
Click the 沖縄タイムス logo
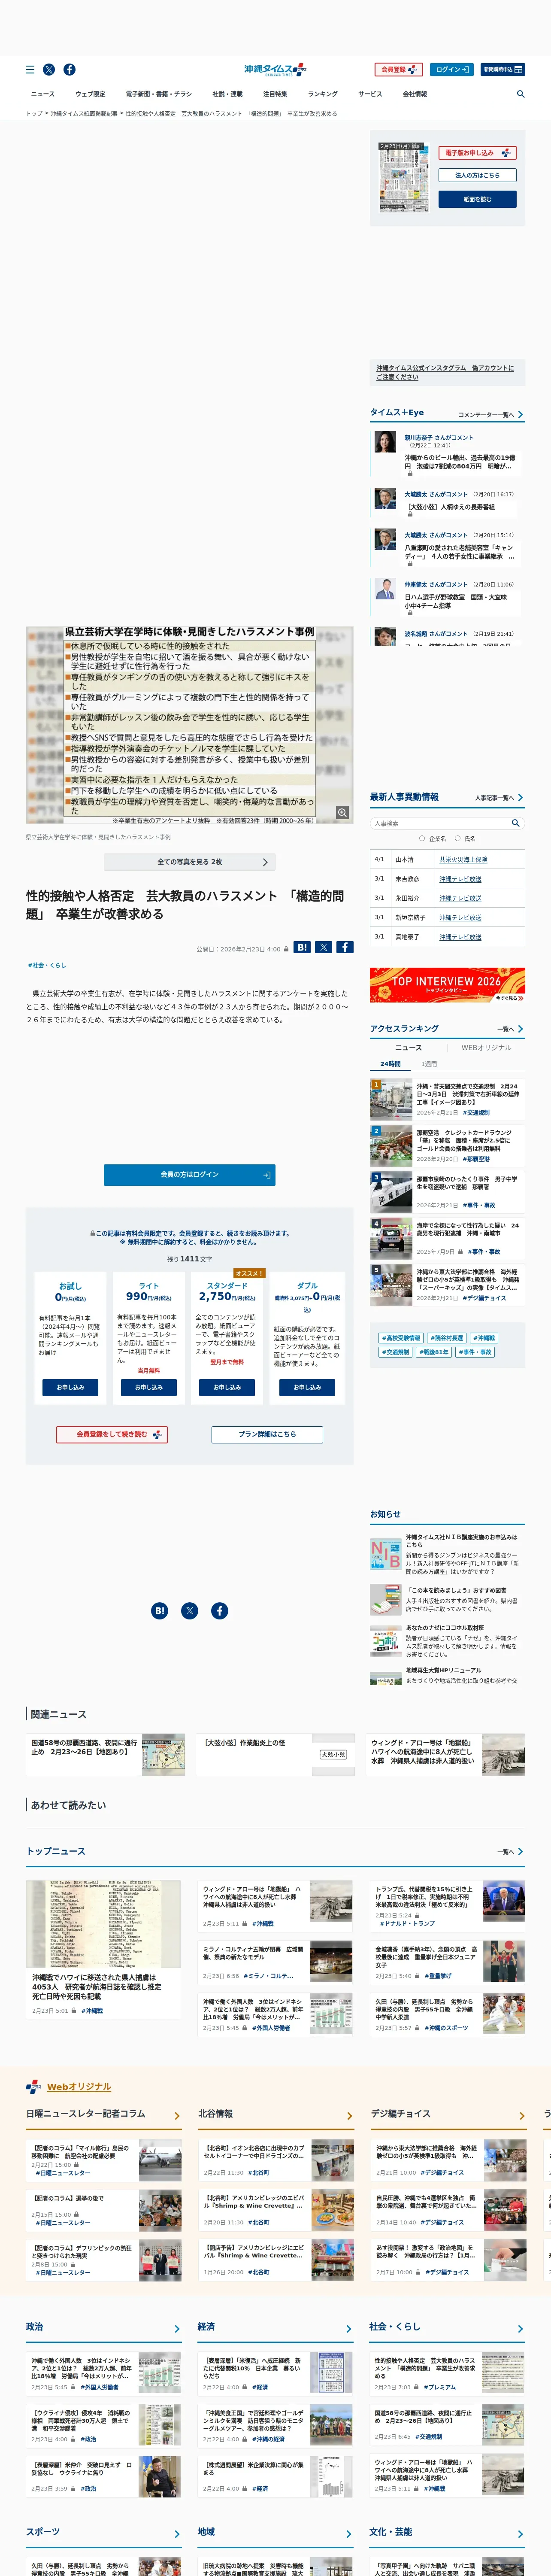tap(275, 70)
